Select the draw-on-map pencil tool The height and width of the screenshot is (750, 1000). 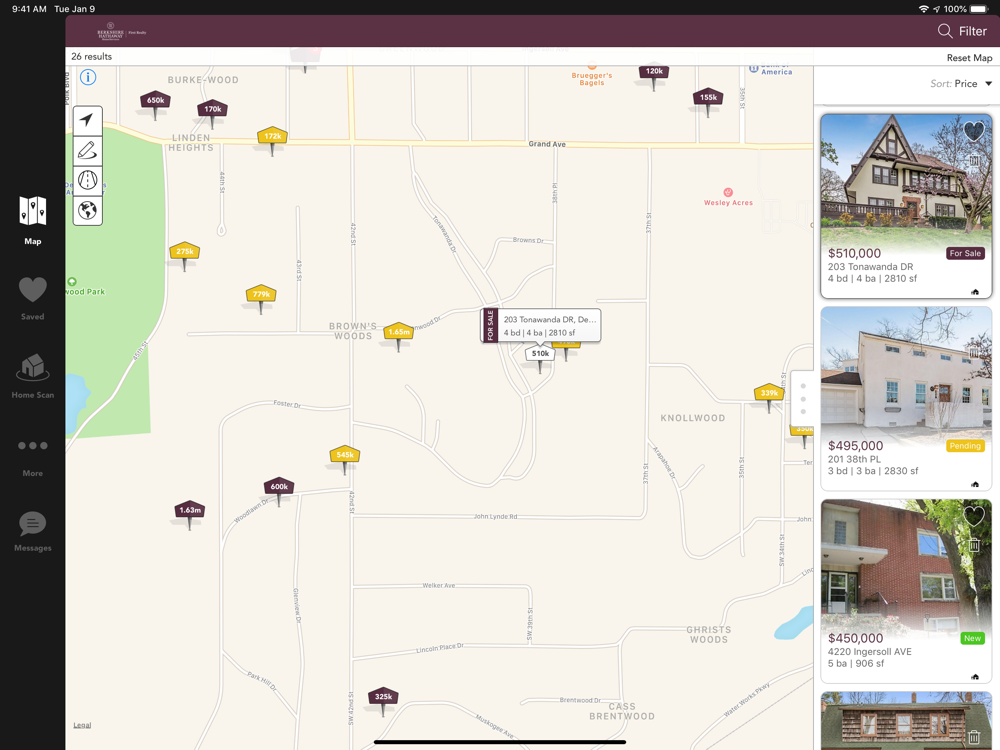(x=87, y=151)
